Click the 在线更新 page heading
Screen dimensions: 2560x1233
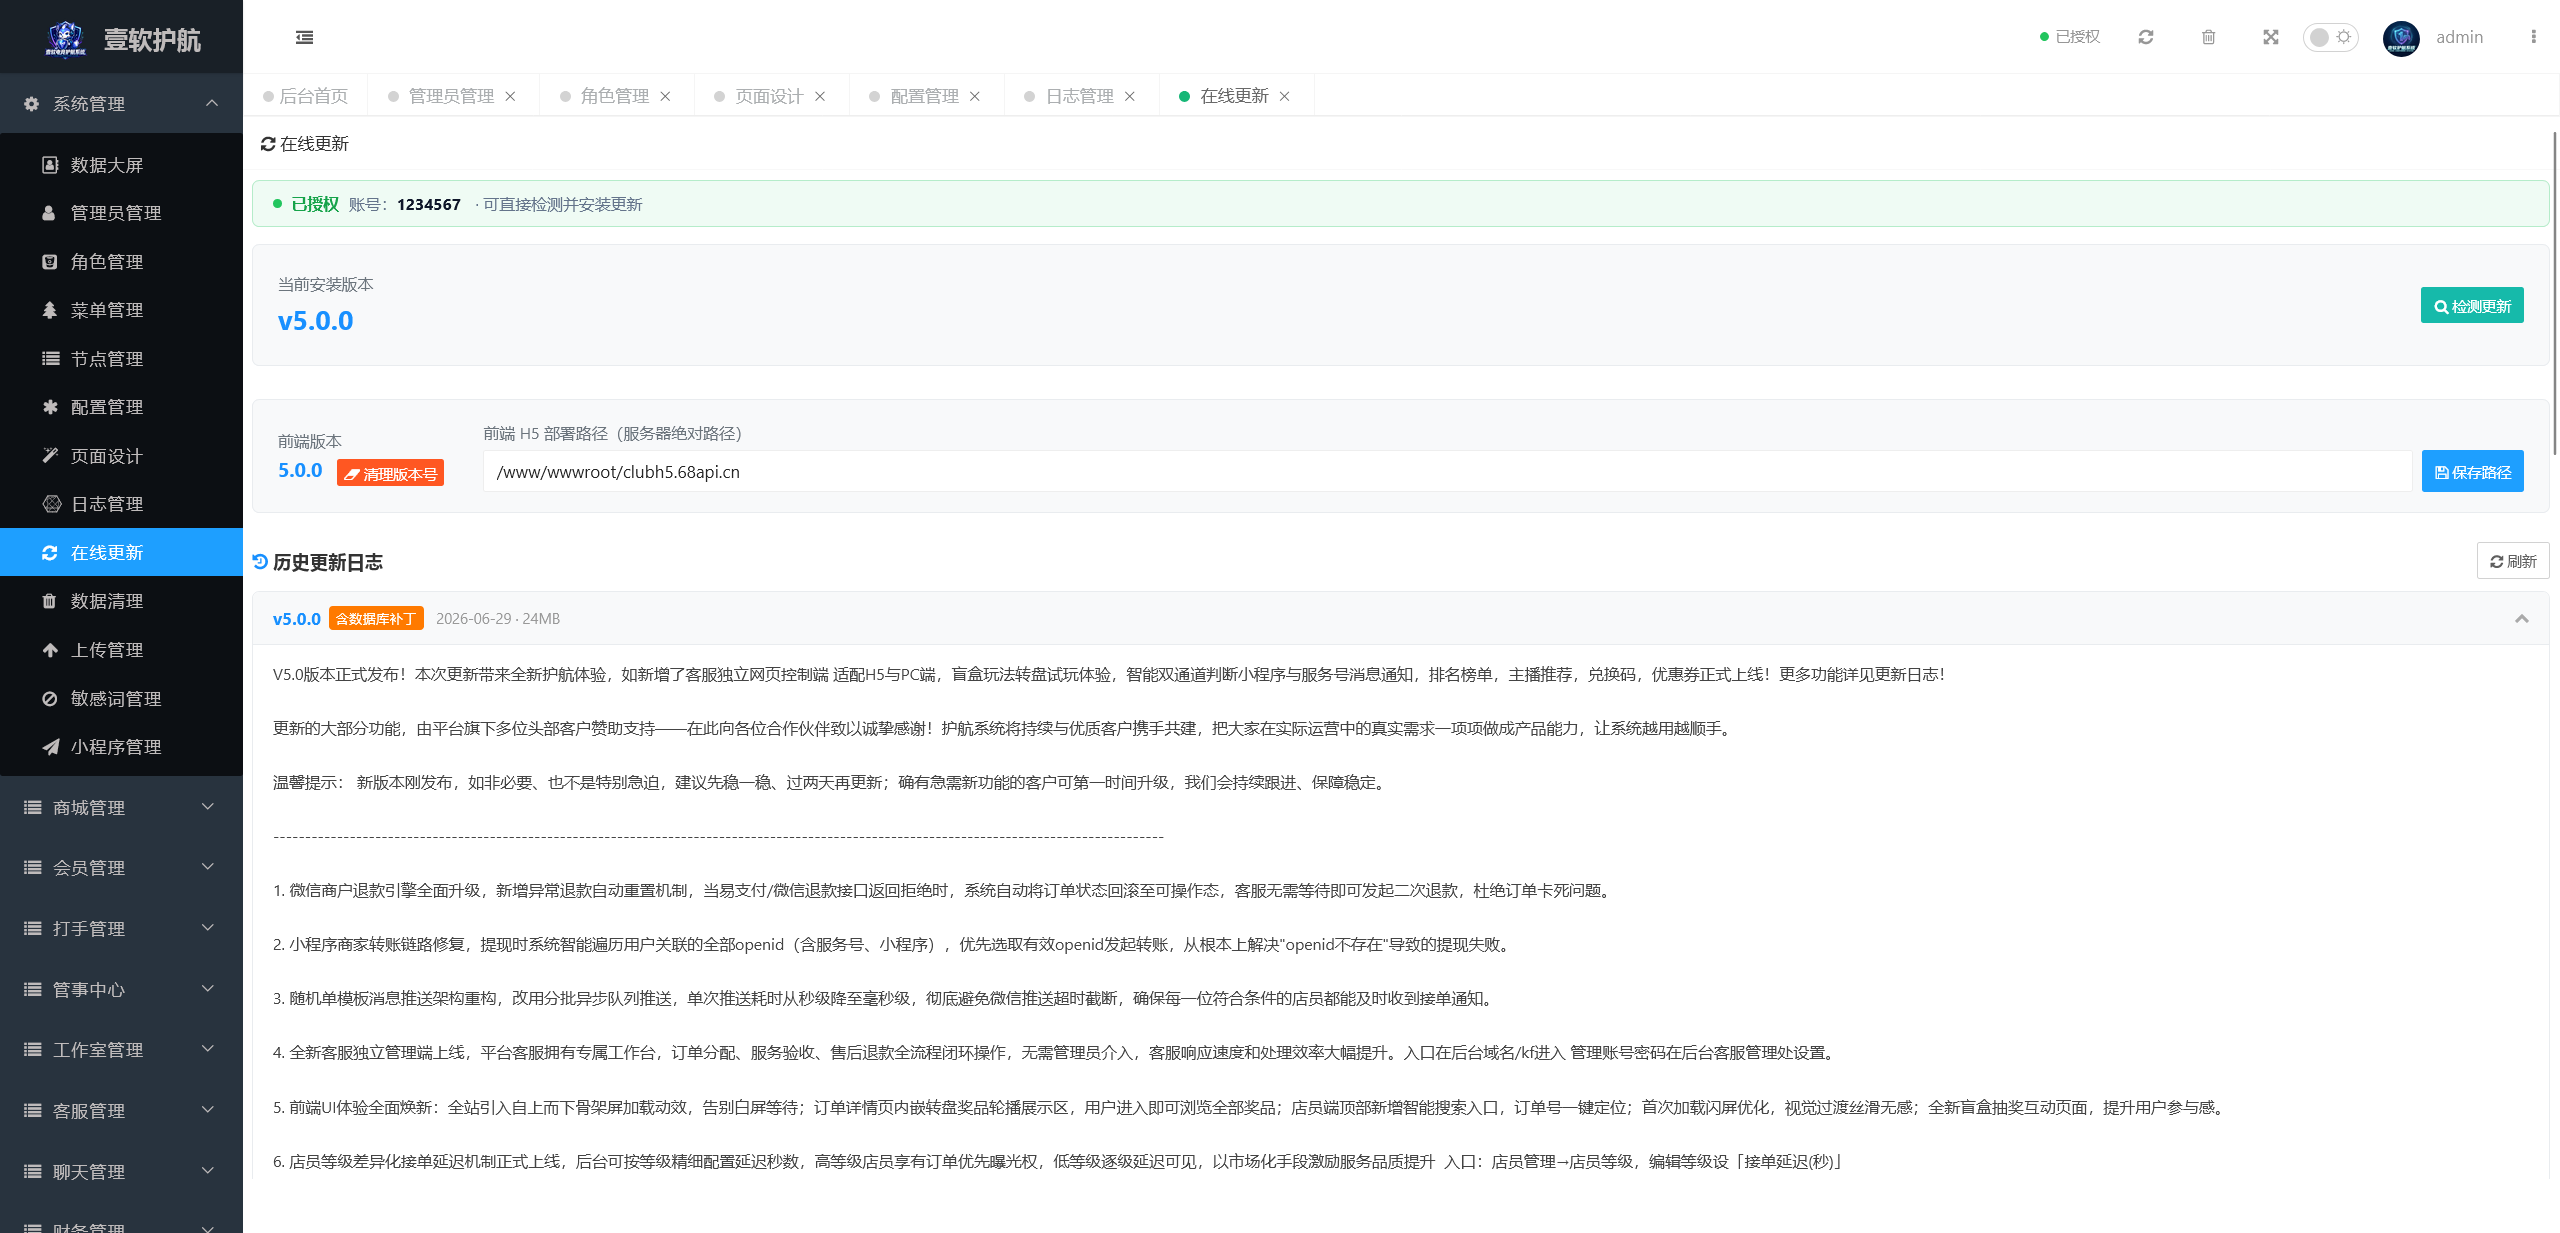click(305, 144)
